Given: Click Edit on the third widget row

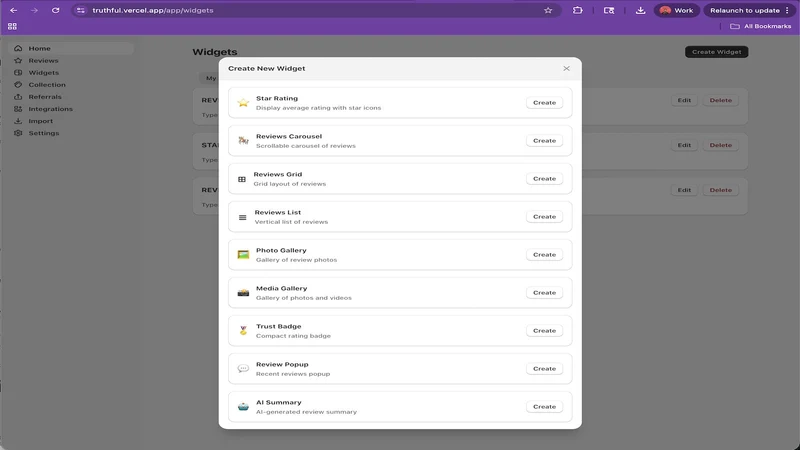Looking at the screenshot, I should pyautogui.click(x=684, y=190).
